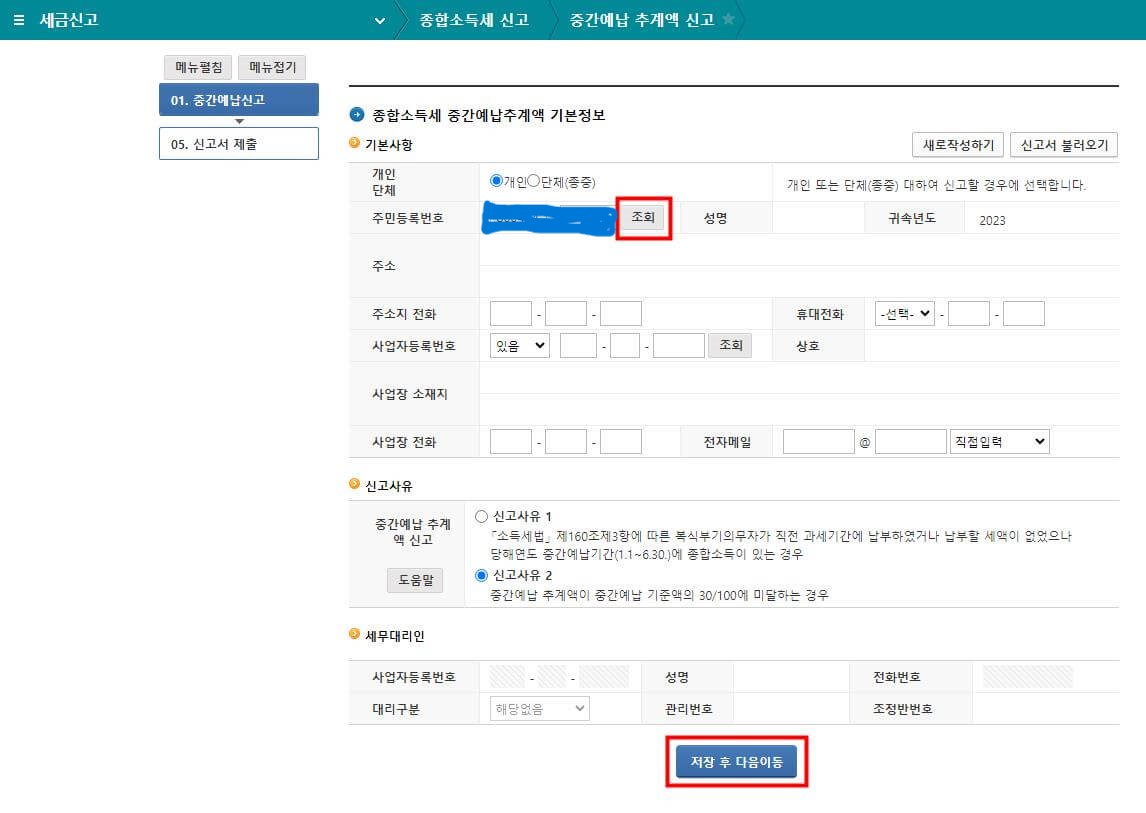The image size is (1146, 813).
Task: Open the 있음 dropdown for 사업자등록번호
Action: [518, 345]
